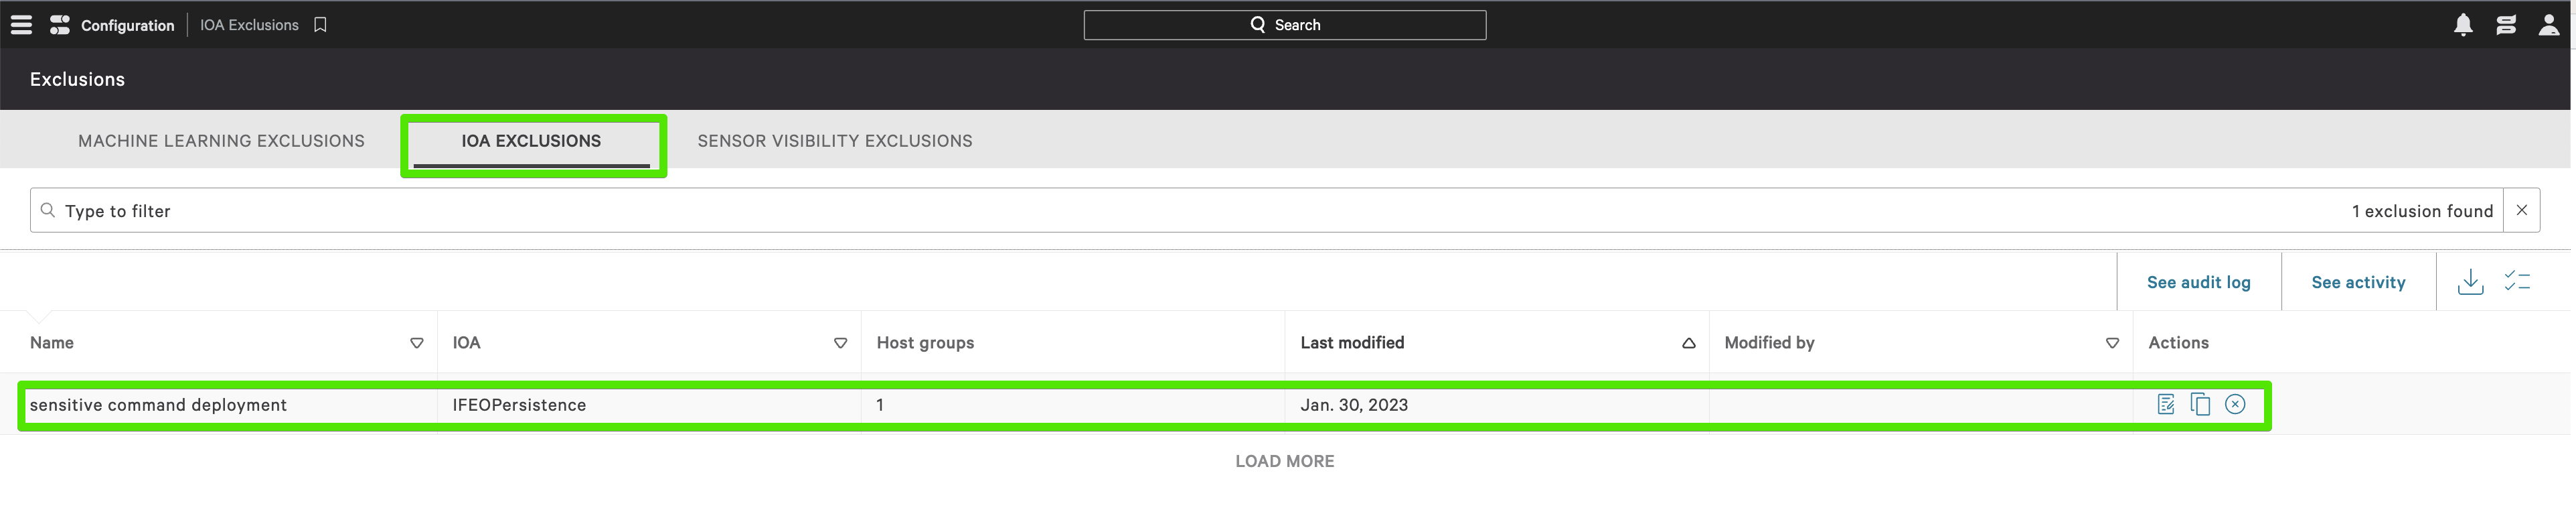Open the messages panel icon in top bar

click(2506, 25)
